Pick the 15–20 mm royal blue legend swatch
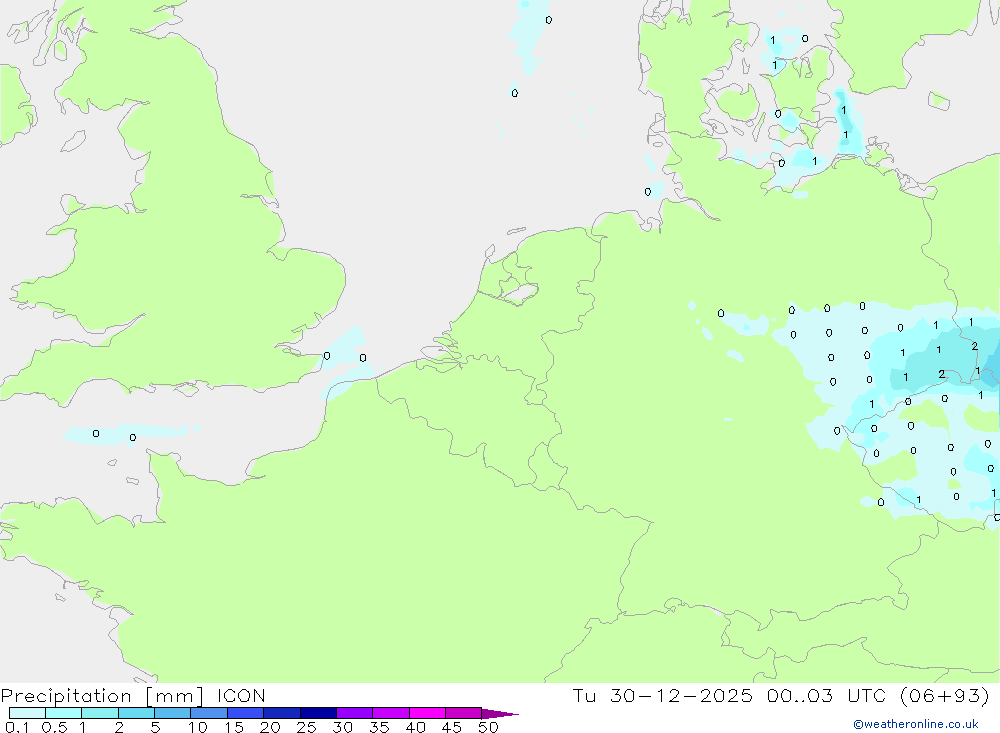The width and height of the screenshot is (1000, 733). (246, 713)
